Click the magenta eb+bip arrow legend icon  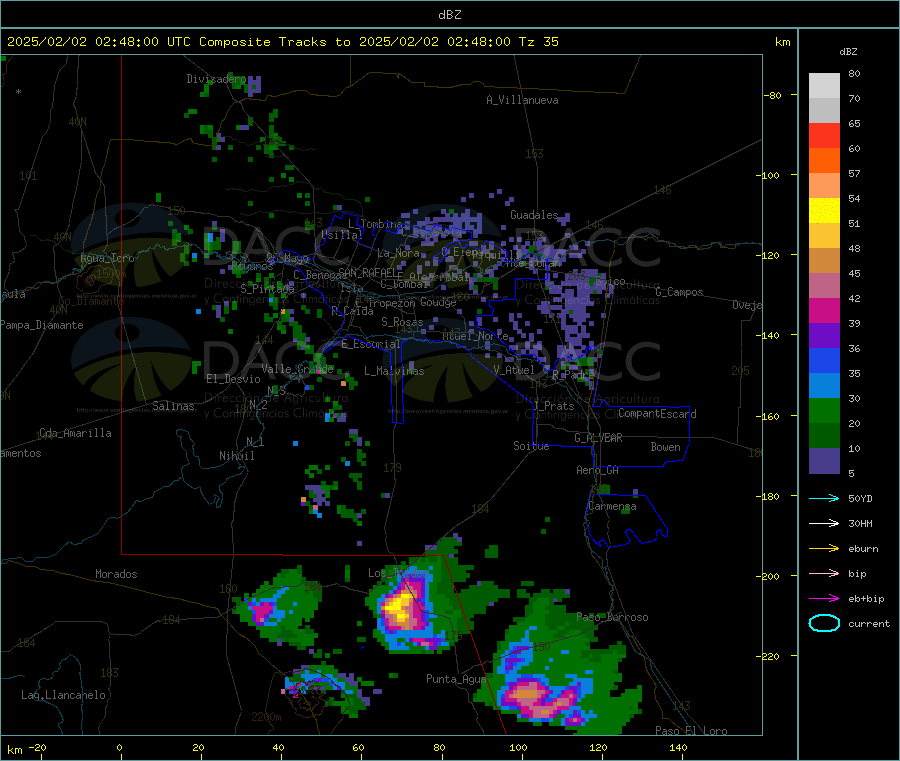(824, 599)
